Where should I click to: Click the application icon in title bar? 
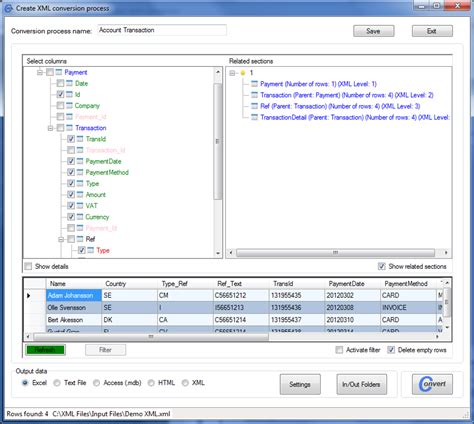coord(8,8)
